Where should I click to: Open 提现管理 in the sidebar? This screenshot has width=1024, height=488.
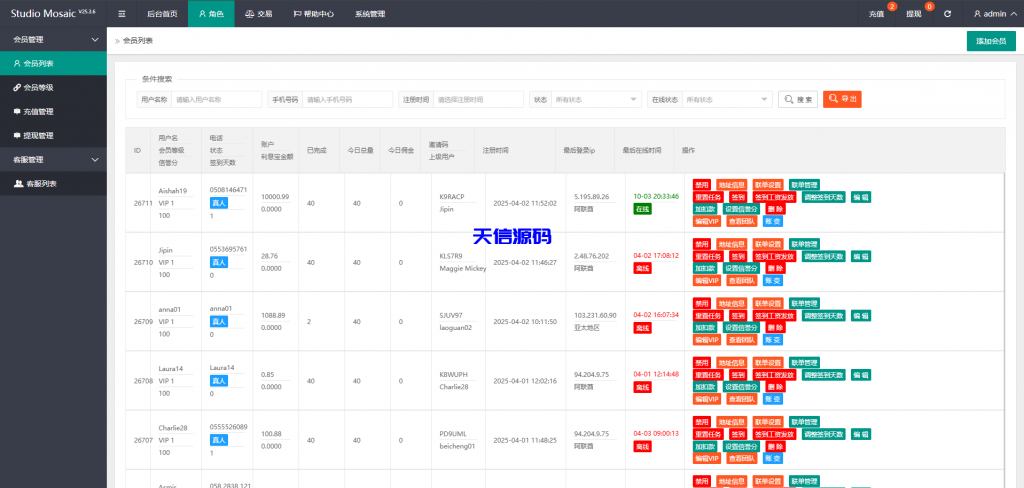(39, 135)
